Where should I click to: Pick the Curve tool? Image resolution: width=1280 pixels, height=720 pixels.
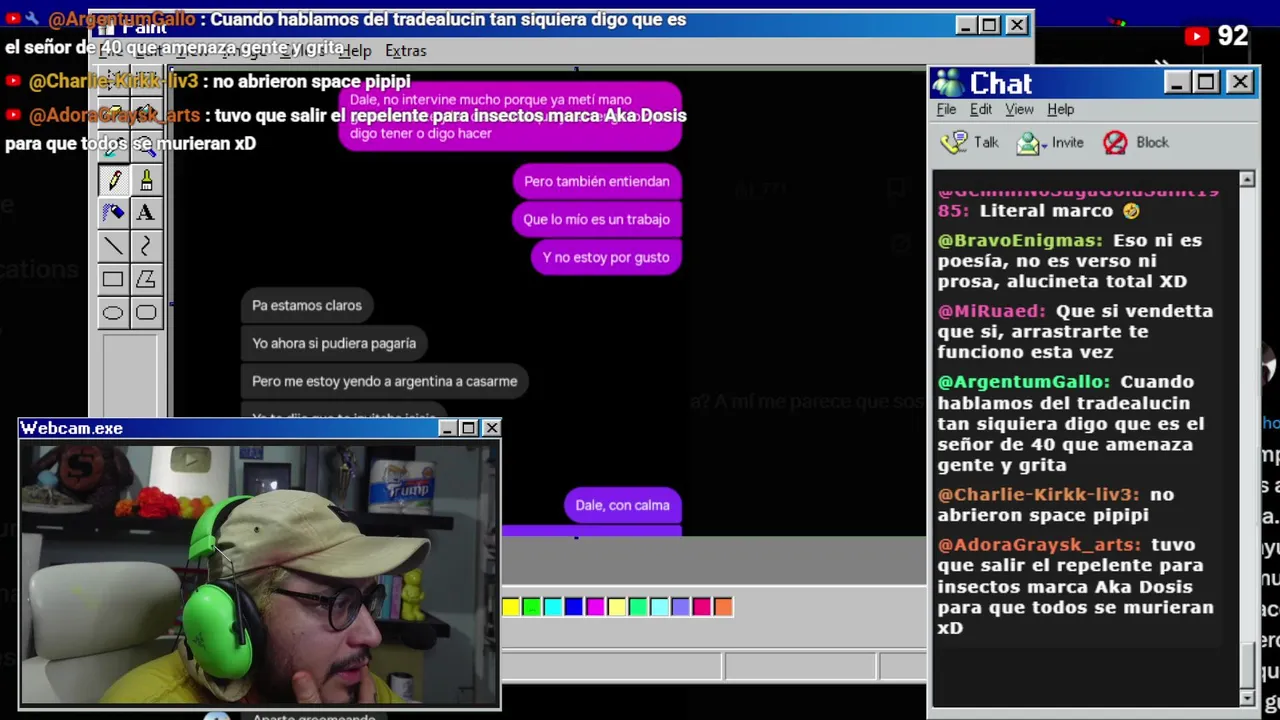pos(146,246)
